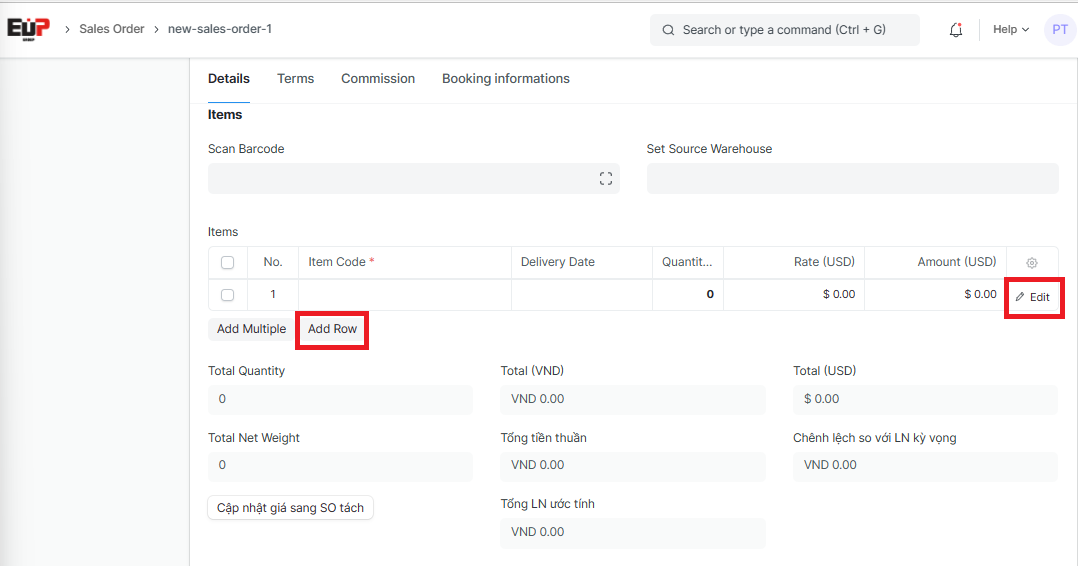Click the Add Row button
Screen dimensions: 1078x566
pos(332,329)
